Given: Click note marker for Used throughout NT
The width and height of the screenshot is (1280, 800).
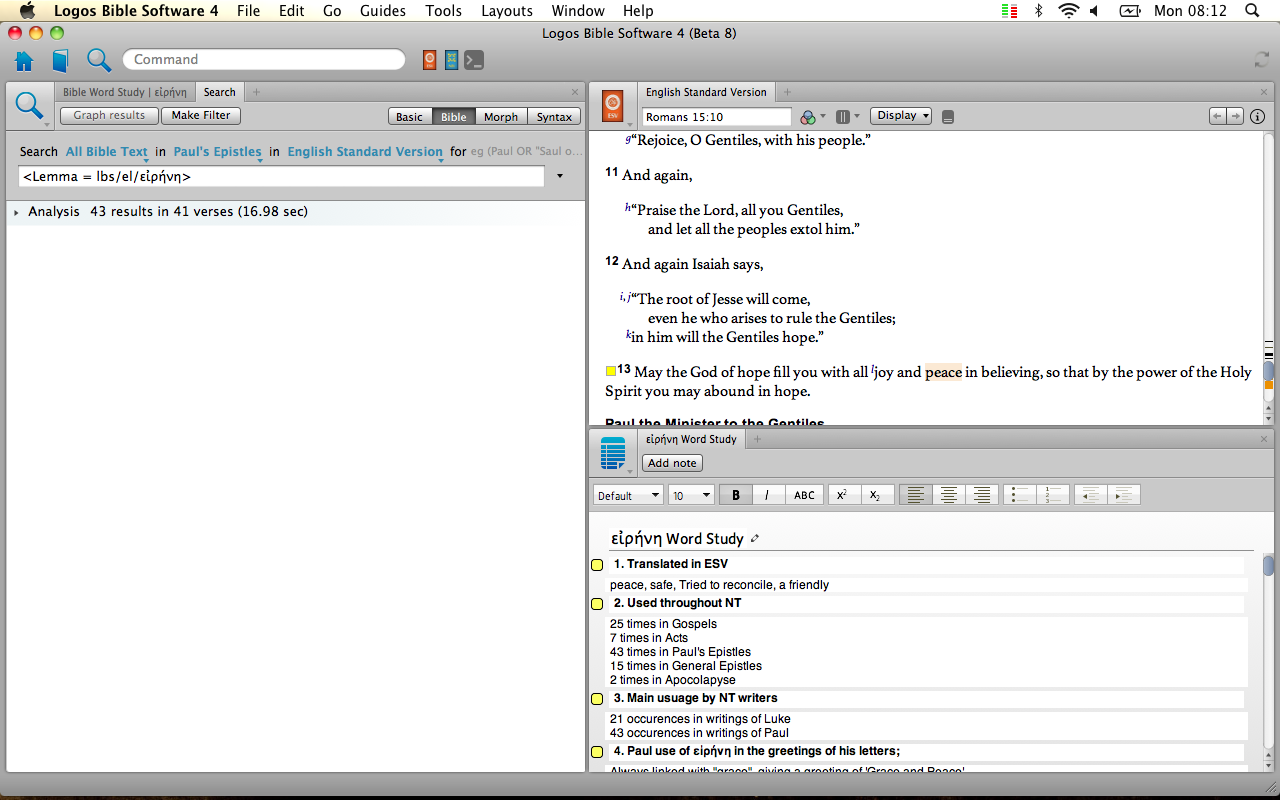Looking at the screenshot, I should click(x=597, y=604).
